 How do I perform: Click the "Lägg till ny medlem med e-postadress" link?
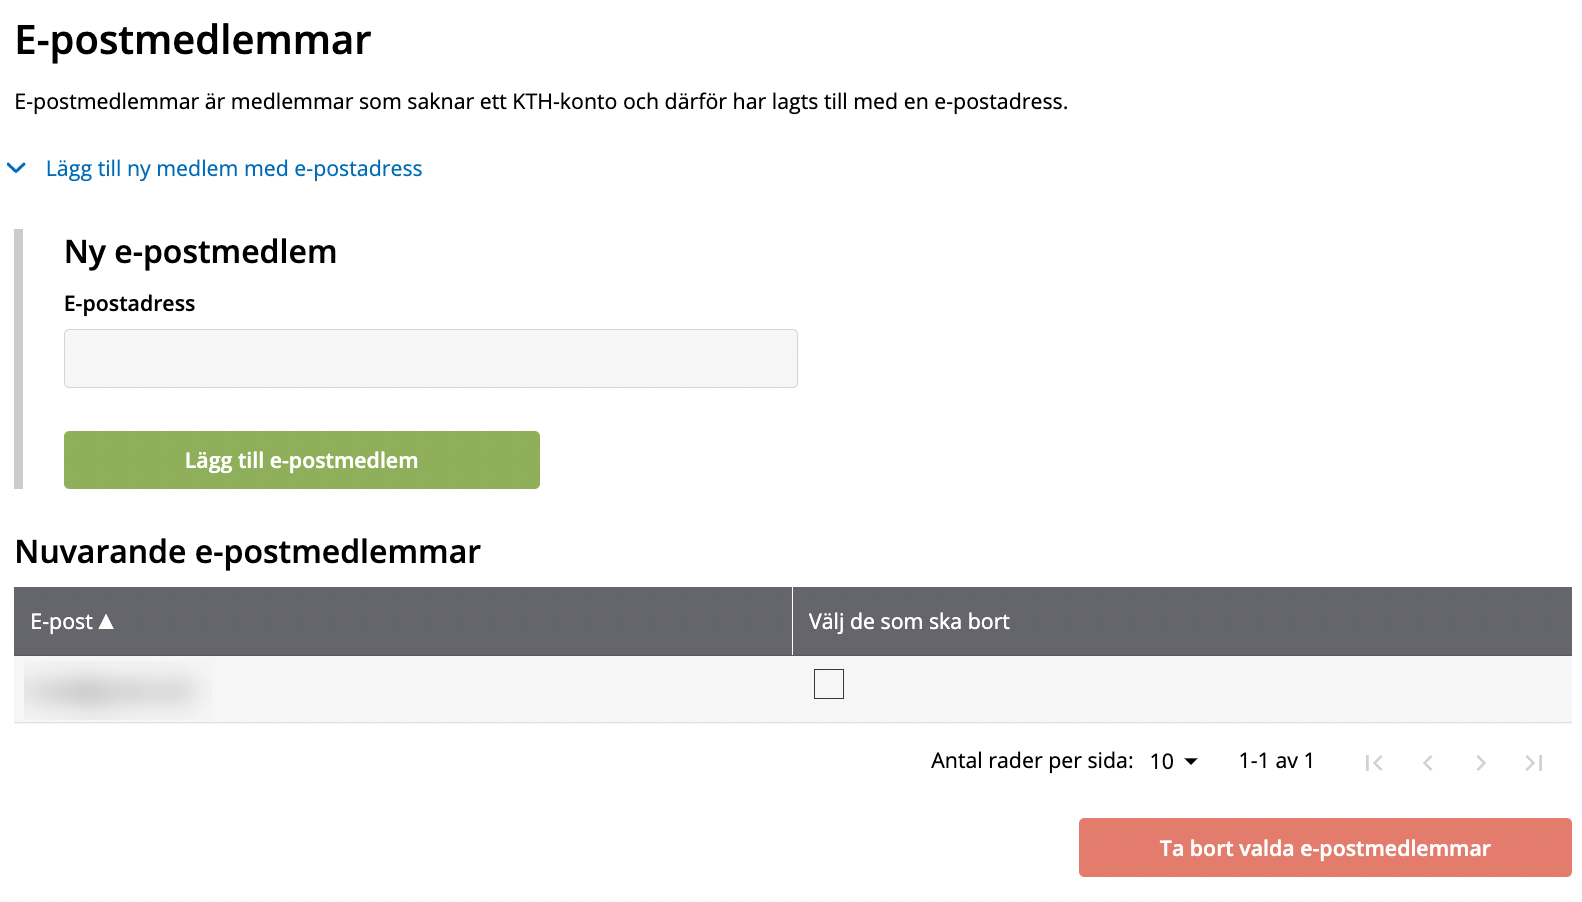click(x=234, y=168)
